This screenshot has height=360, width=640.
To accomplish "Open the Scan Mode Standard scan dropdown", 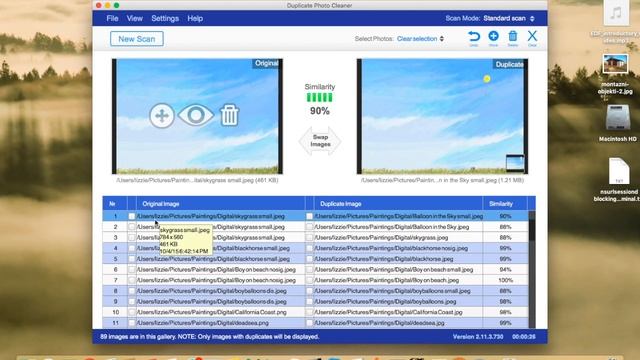I will coord(509,18).
